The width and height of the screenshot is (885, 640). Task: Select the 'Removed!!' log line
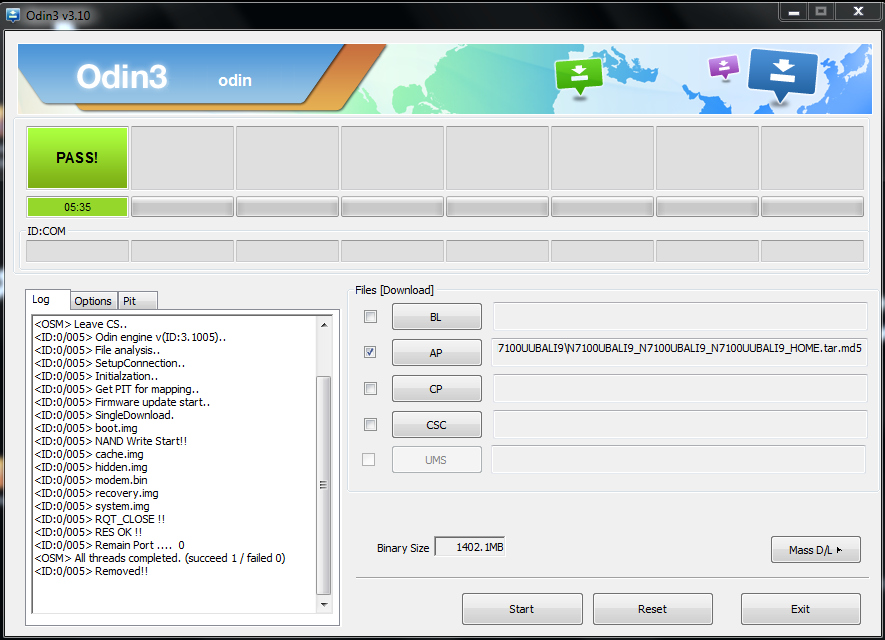(91, 571)
